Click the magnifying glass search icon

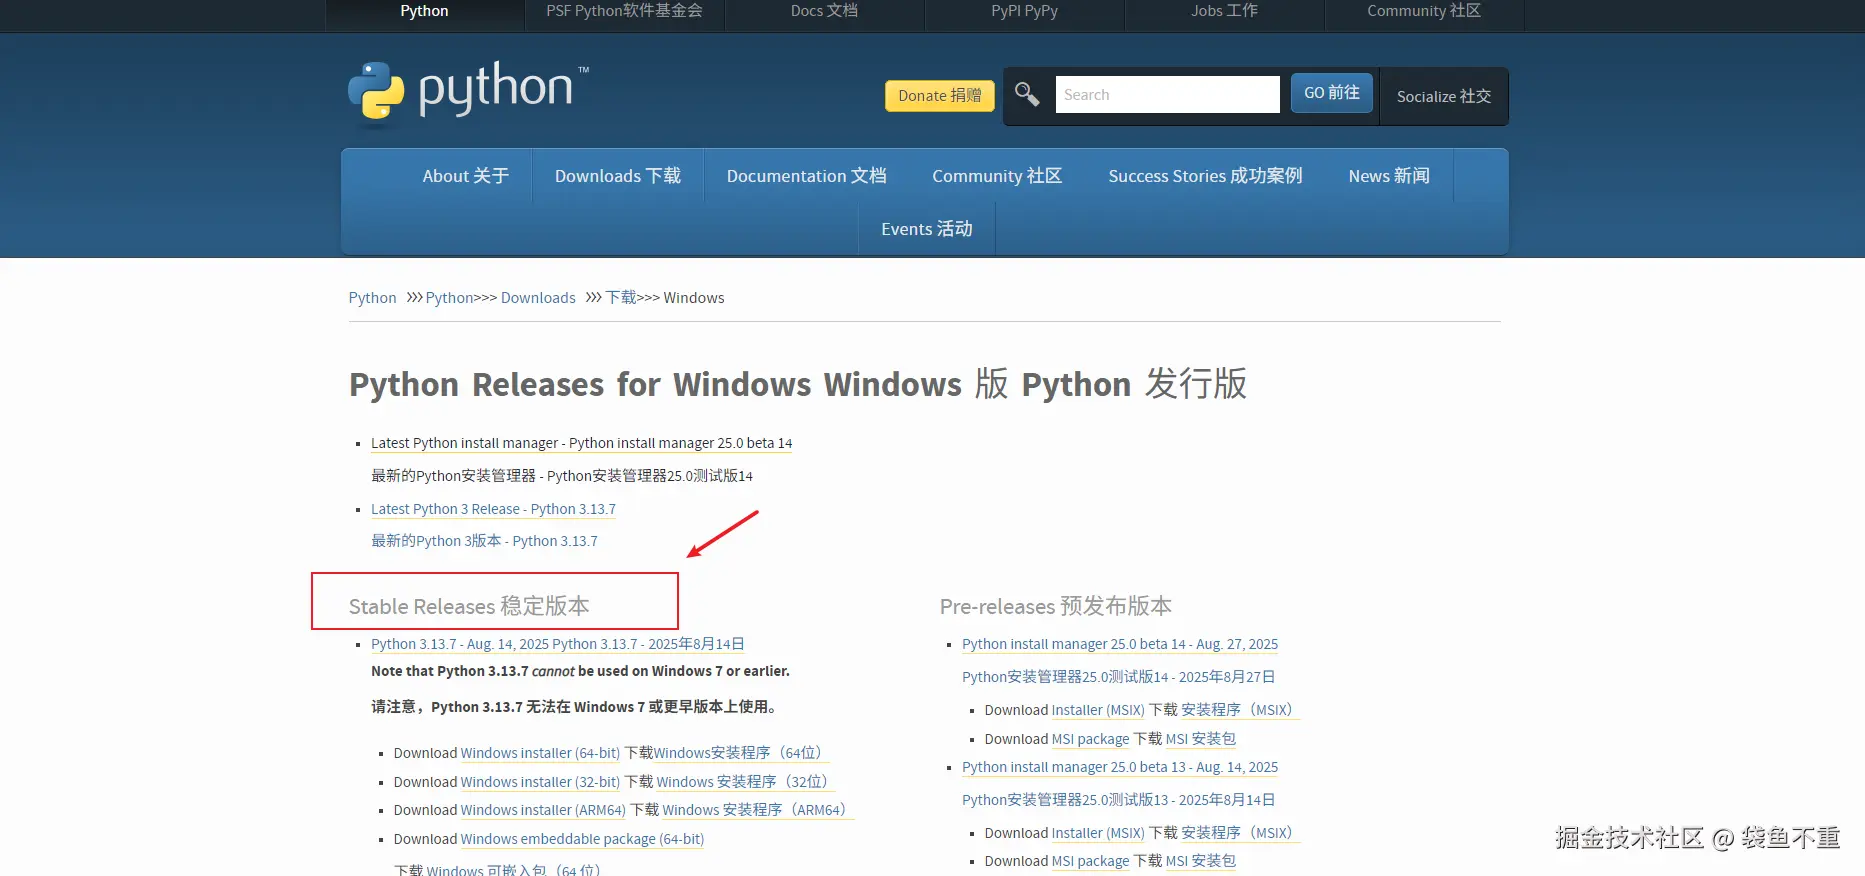1027,95
